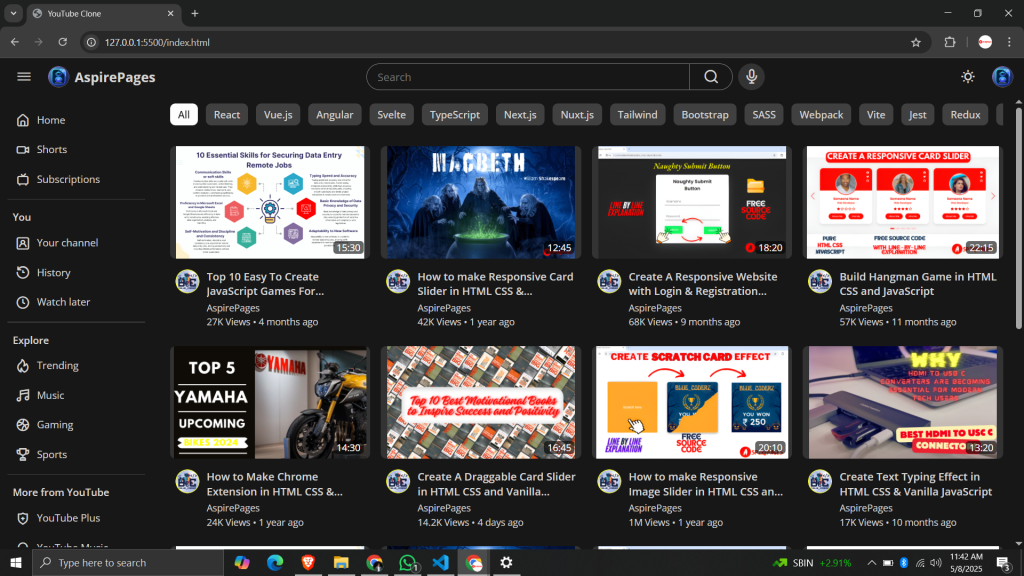Viewport: 1024px width, 576px height.
Task: Click the AspirePages logo icon
Action: 58,77
